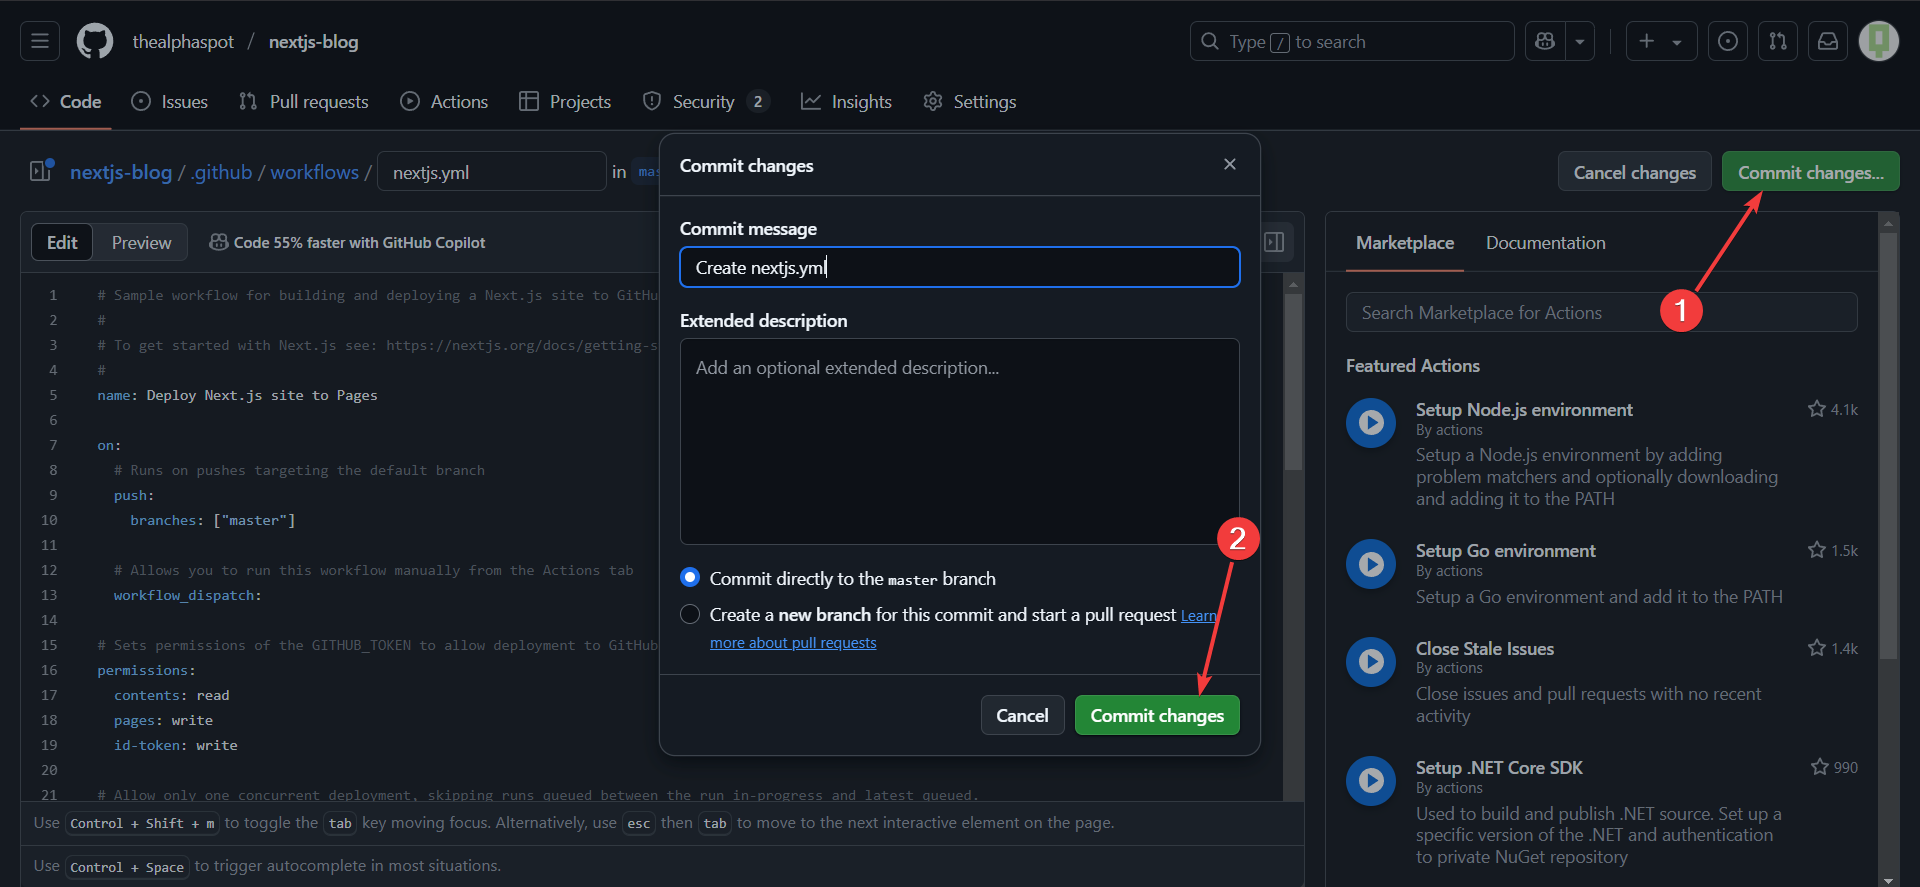
Task: Select Create a new branch radio option
Action: [x=690, y=614]
